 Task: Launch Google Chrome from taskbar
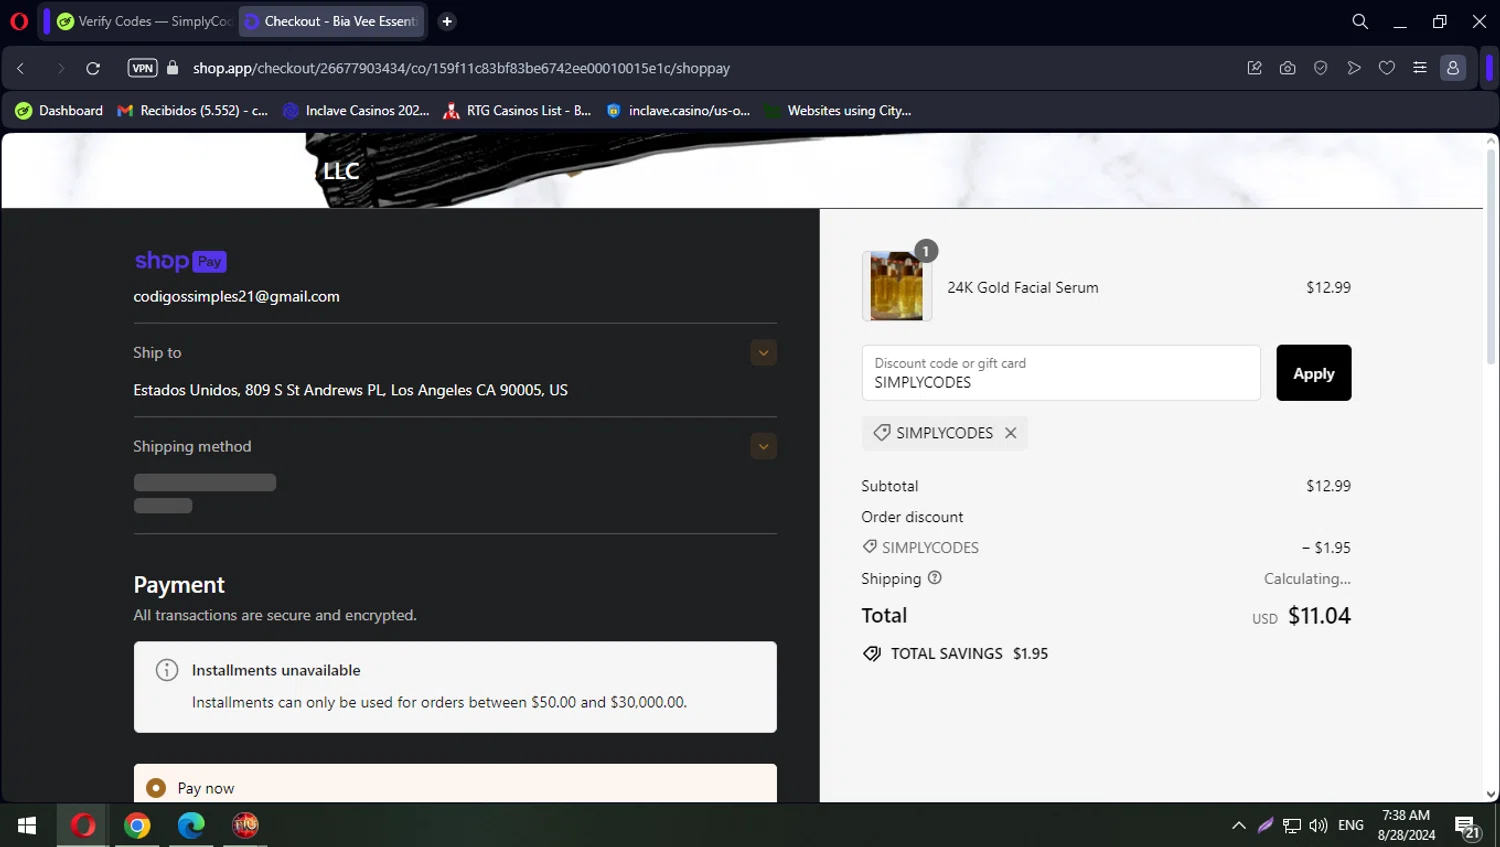(137, 825)
